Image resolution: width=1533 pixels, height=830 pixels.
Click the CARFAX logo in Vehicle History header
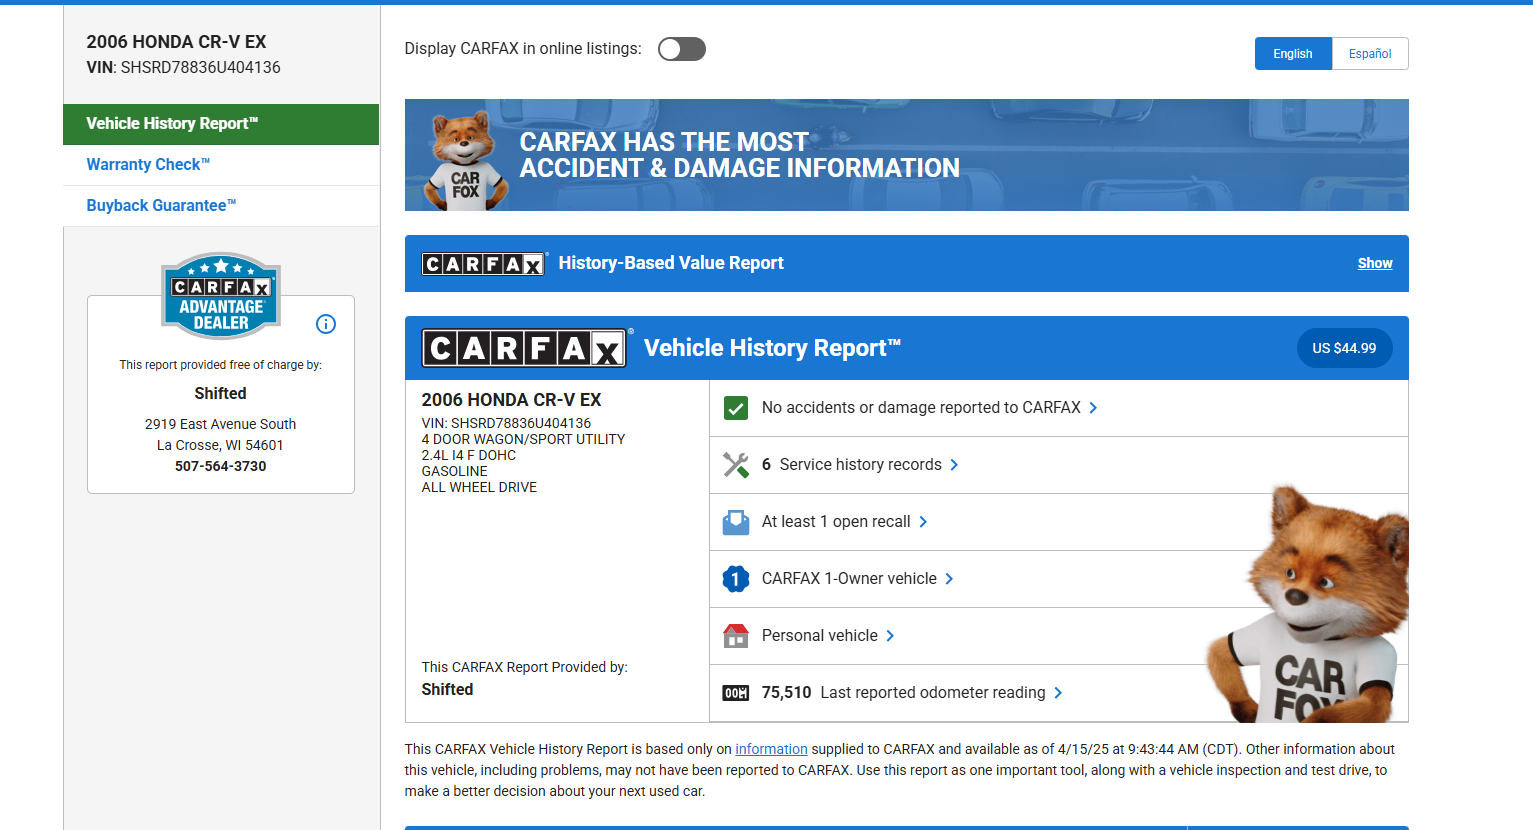tap(525, 348)
